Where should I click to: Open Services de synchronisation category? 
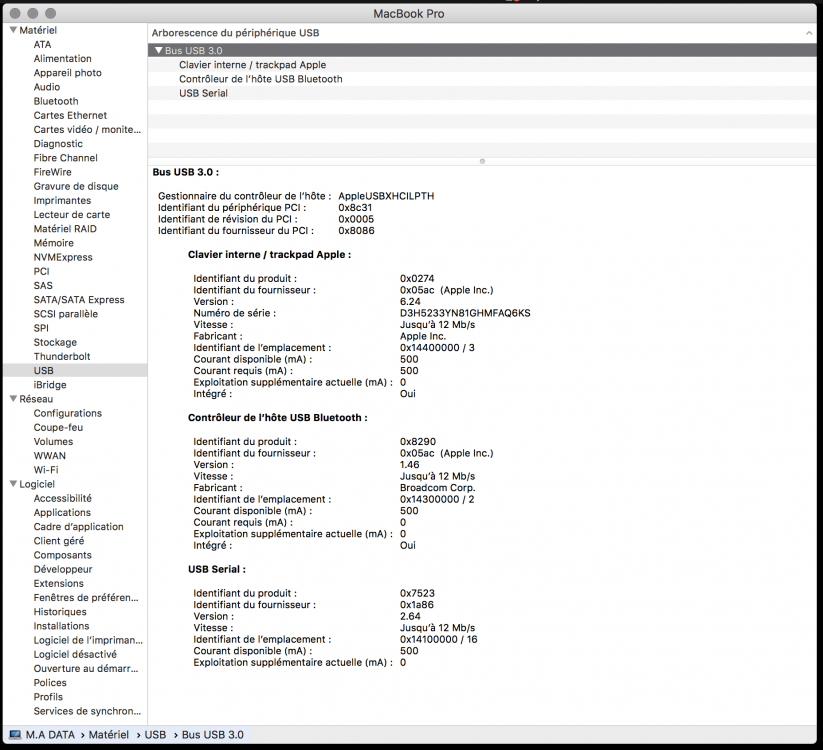(x=87, y=711)
